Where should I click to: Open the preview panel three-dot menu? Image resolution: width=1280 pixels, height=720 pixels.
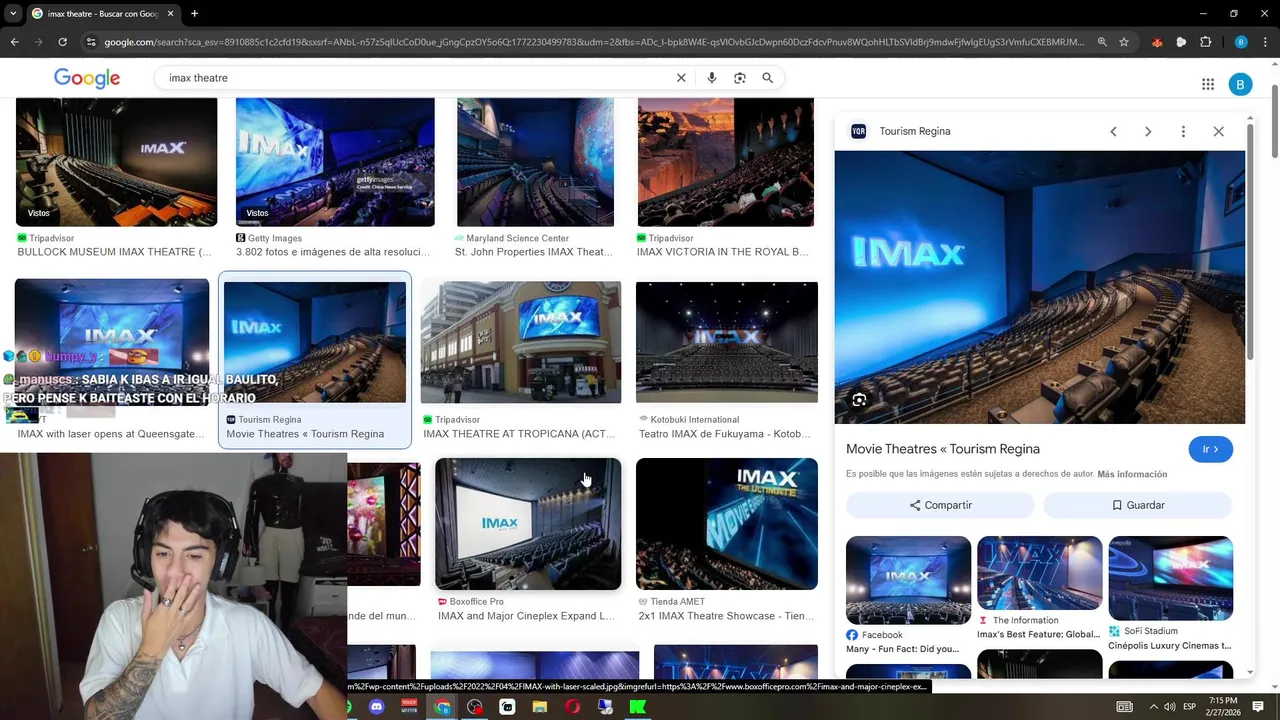1183,132
